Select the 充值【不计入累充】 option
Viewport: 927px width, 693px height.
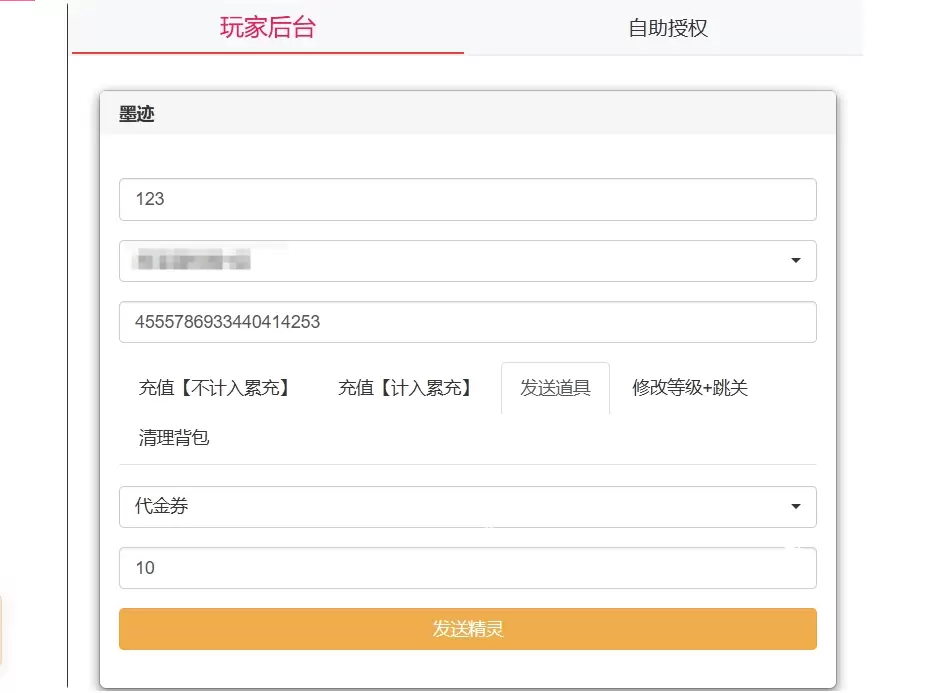pos(216,388)
